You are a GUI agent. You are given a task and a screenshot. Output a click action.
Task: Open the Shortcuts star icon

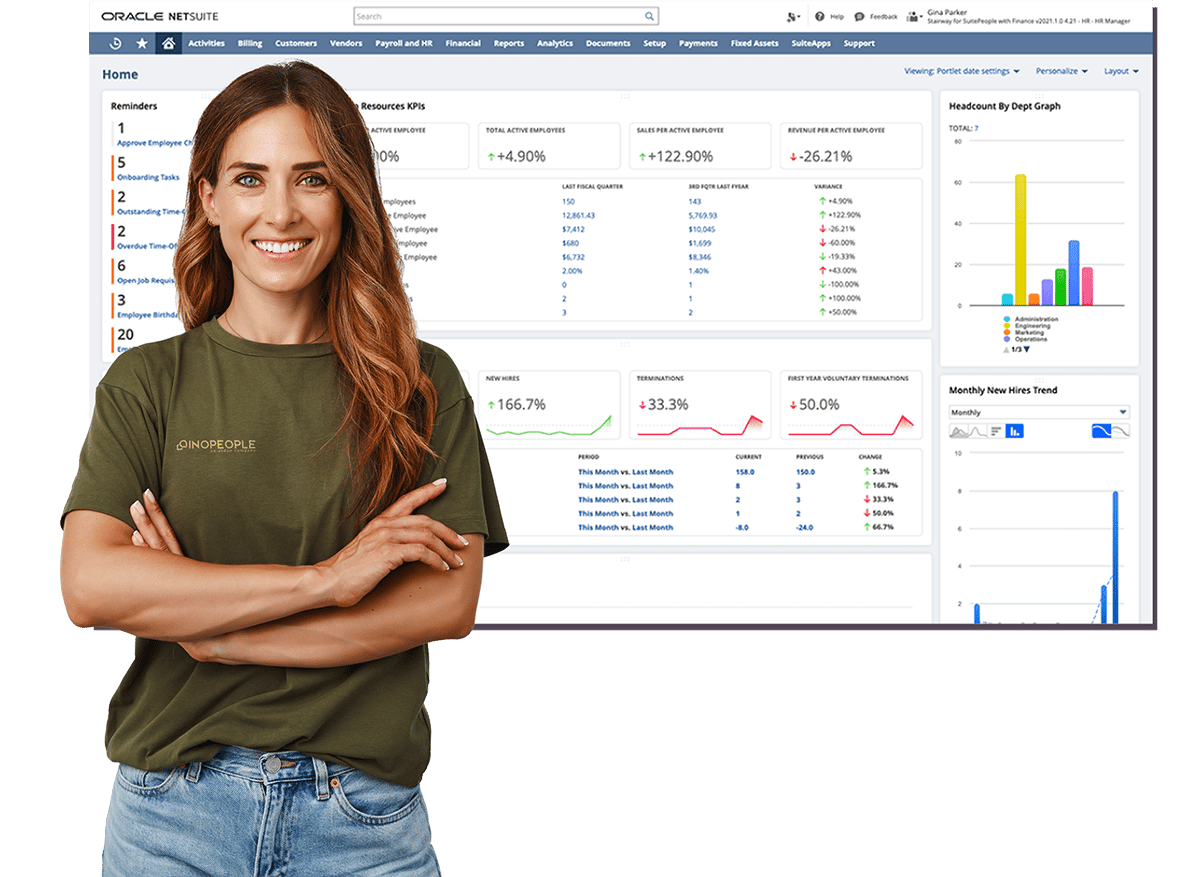tap(142, 44)
